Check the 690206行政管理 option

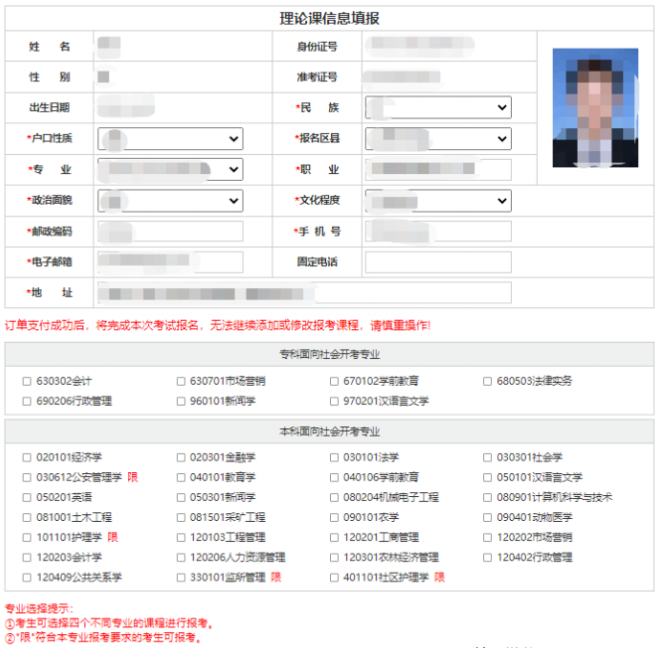coord(27,402)
